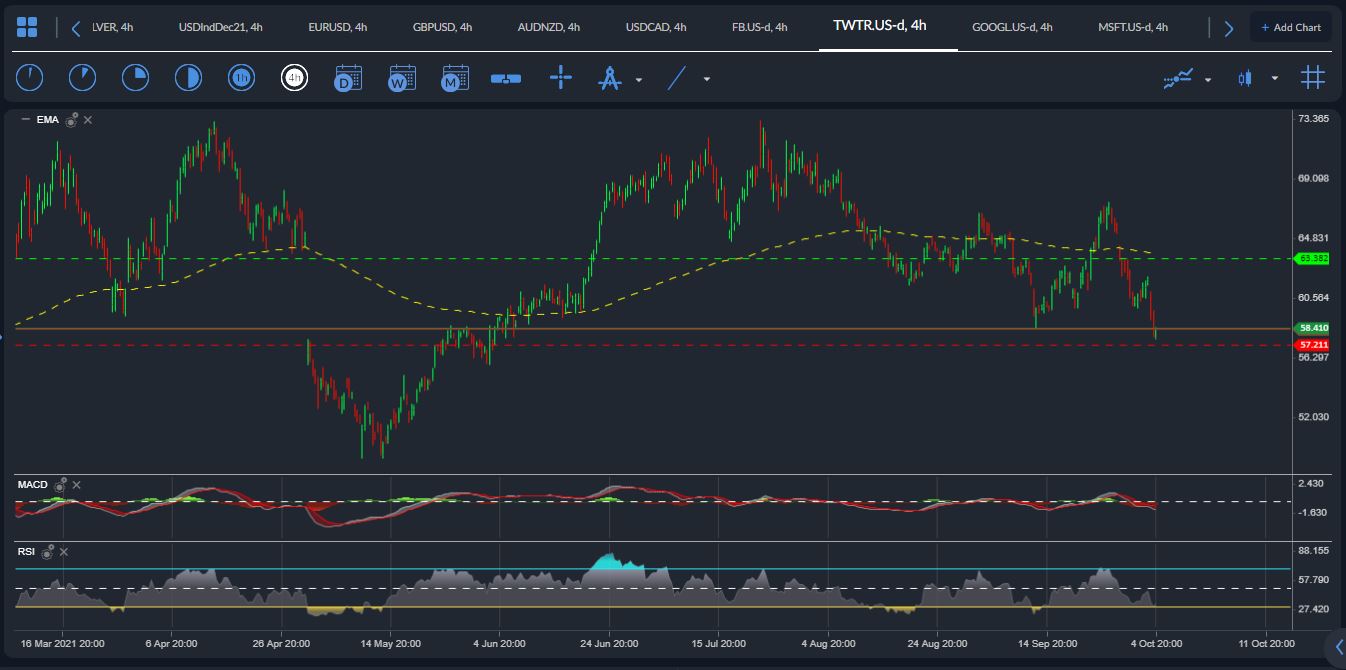
Task: Click the green 63.352 price level marker
Action: pos(1313,259)
